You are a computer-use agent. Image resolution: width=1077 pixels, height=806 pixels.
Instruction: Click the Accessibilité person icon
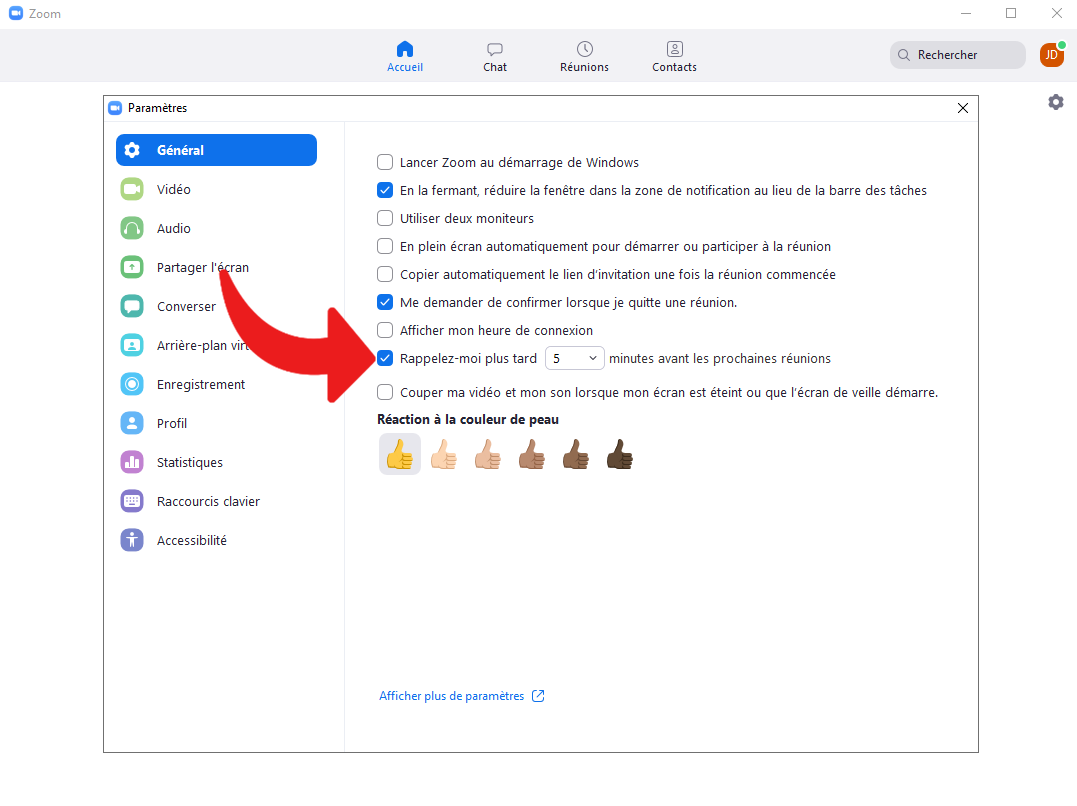pyautogui.click(x=132, y=540)
